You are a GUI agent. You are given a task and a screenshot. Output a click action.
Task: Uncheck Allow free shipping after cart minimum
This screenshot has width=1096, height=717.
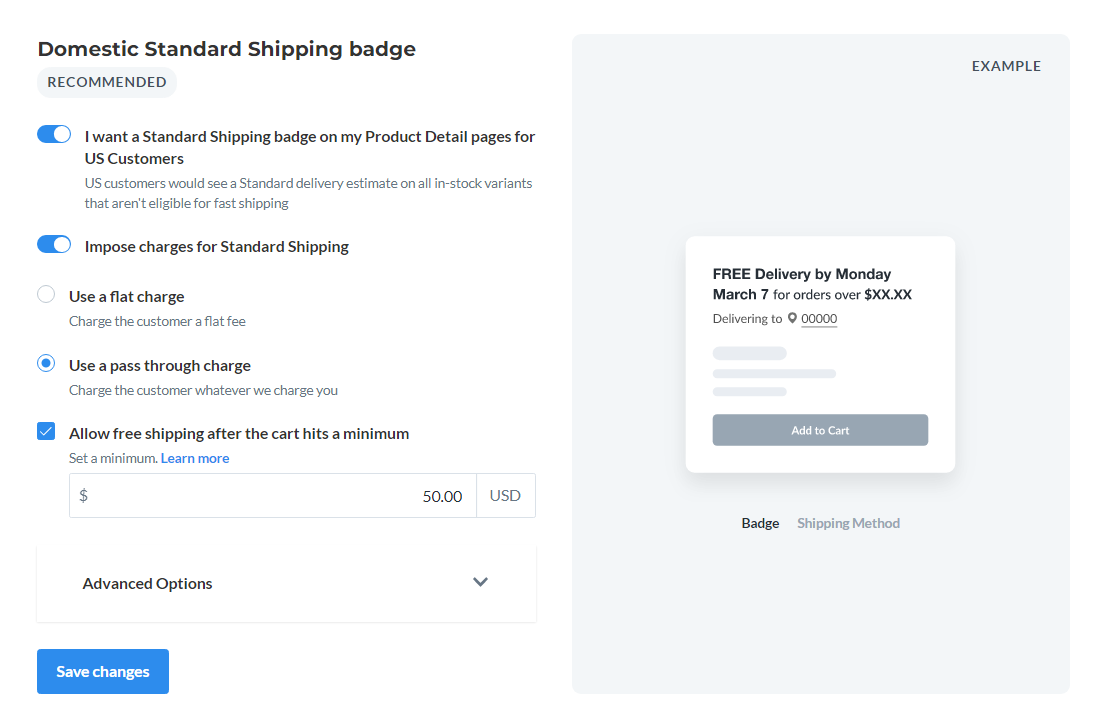[46, 431]
